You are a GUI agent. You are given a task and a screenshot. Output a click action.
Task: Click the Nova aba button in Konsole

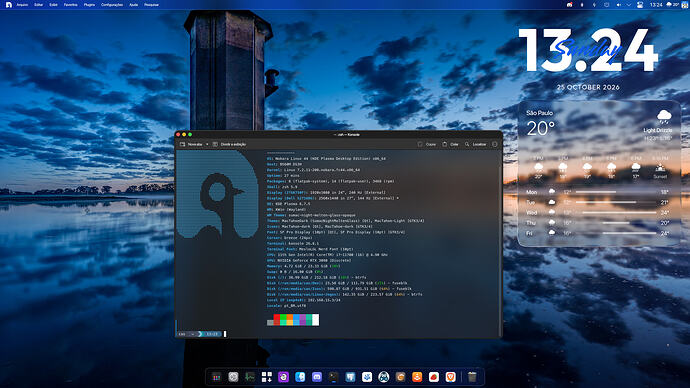[191, 144]
